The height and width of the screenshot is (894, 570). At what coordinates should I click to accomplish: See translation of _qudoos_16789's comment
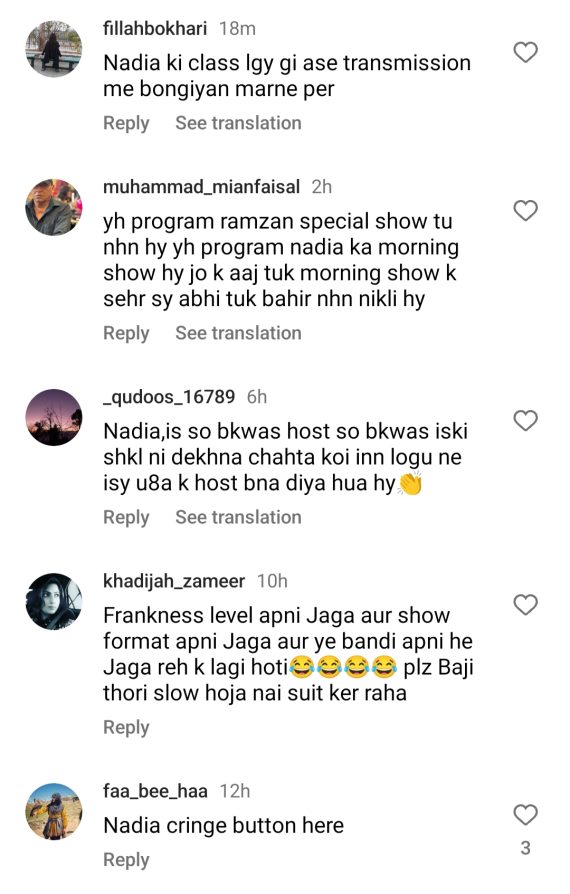(238, 517)
